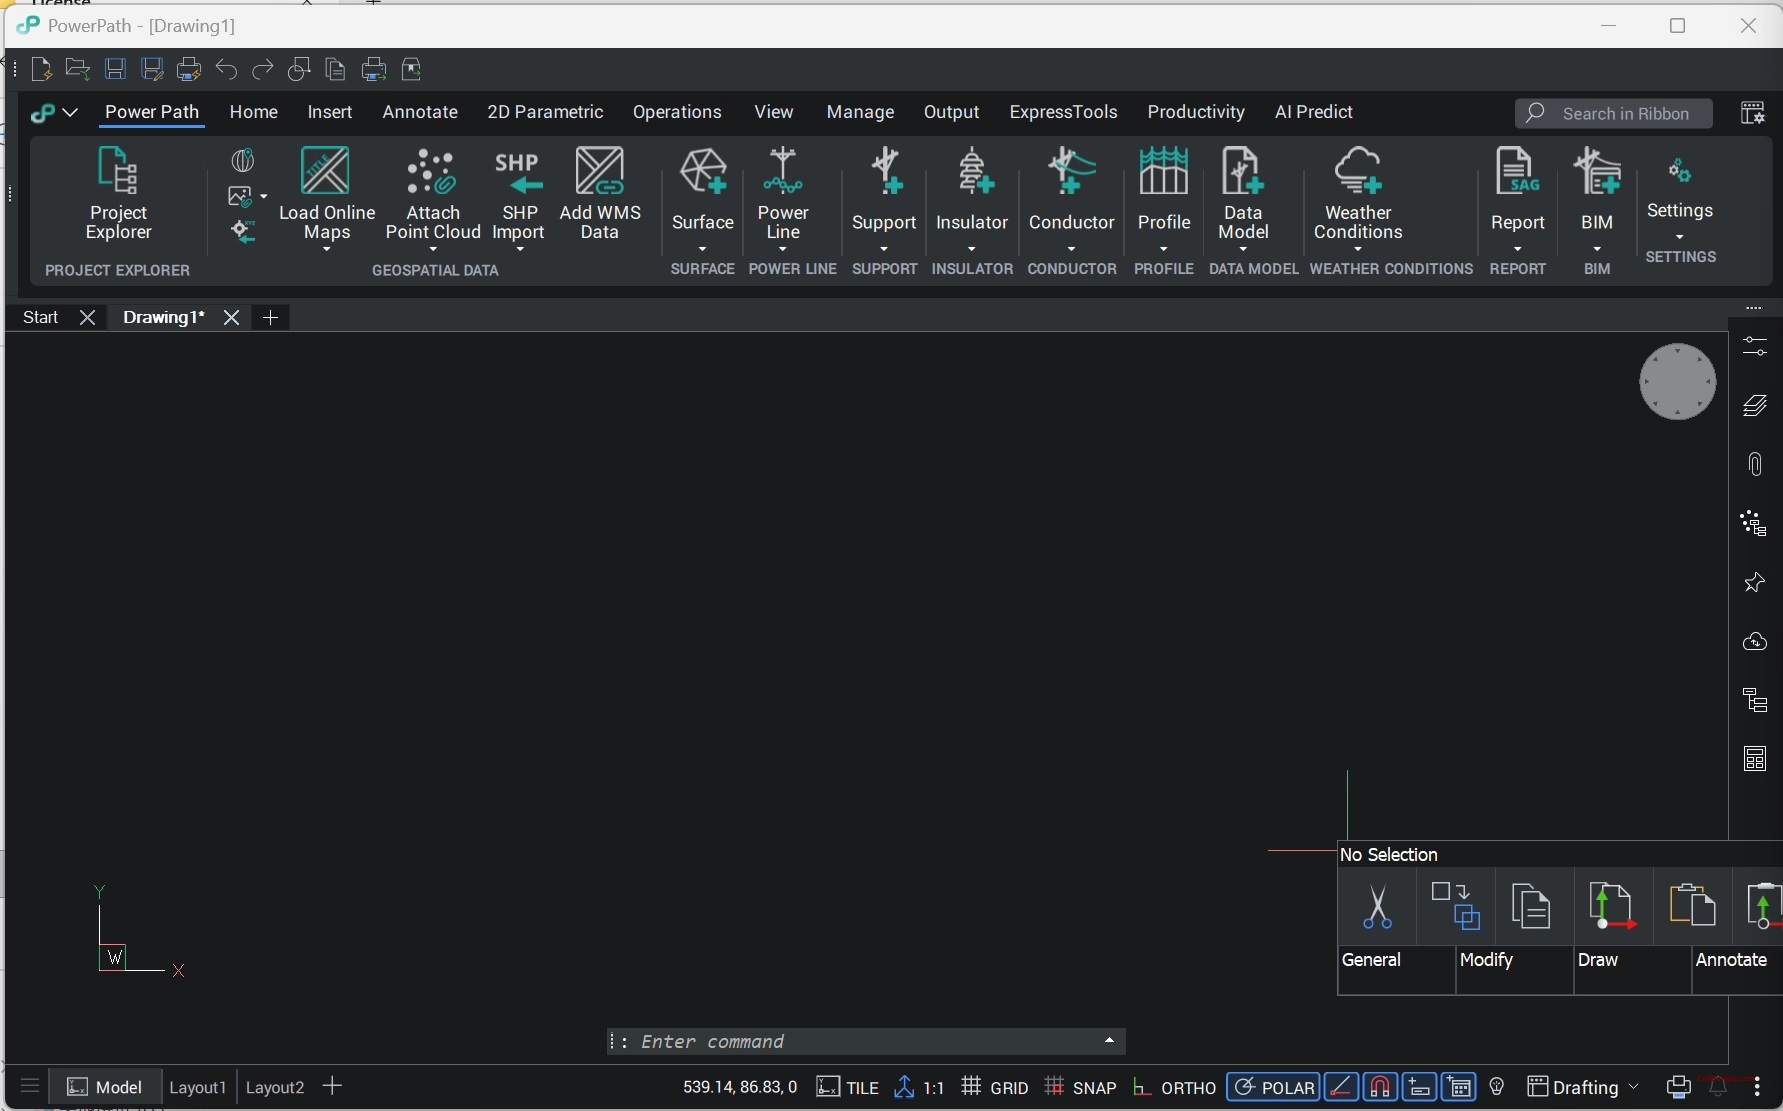
Task: Toggle ORTHO mode on
Action: pos(1175,1087)
